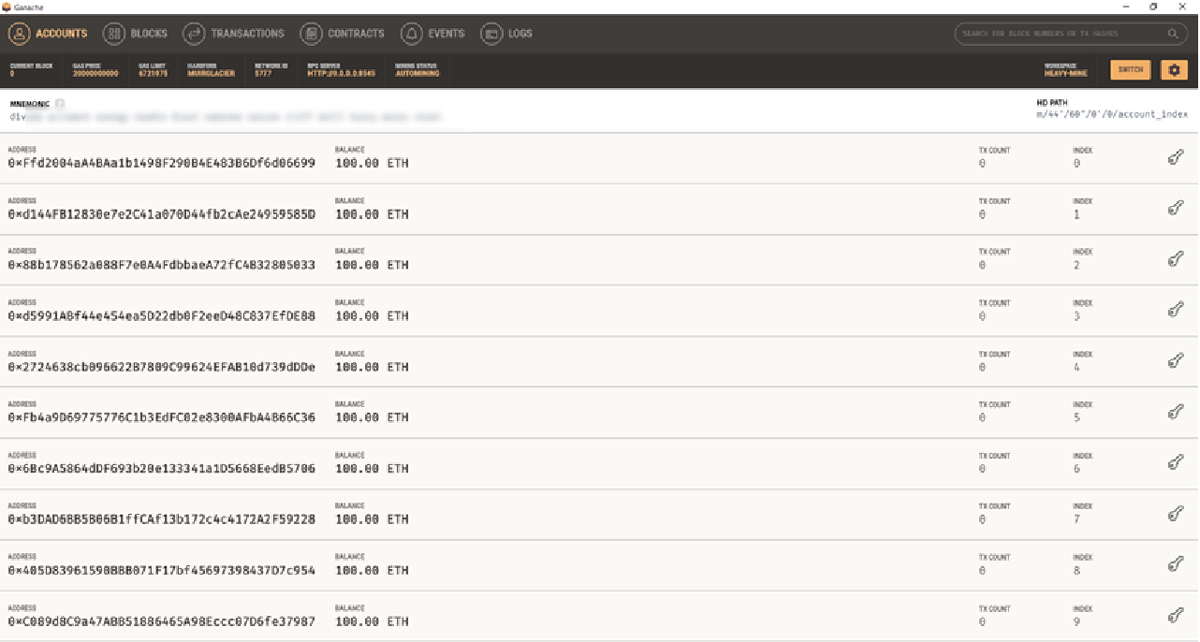1200x642 pixels.
Task: Select address starting with 0x88b178562a
Action: [x=161, y=265]
